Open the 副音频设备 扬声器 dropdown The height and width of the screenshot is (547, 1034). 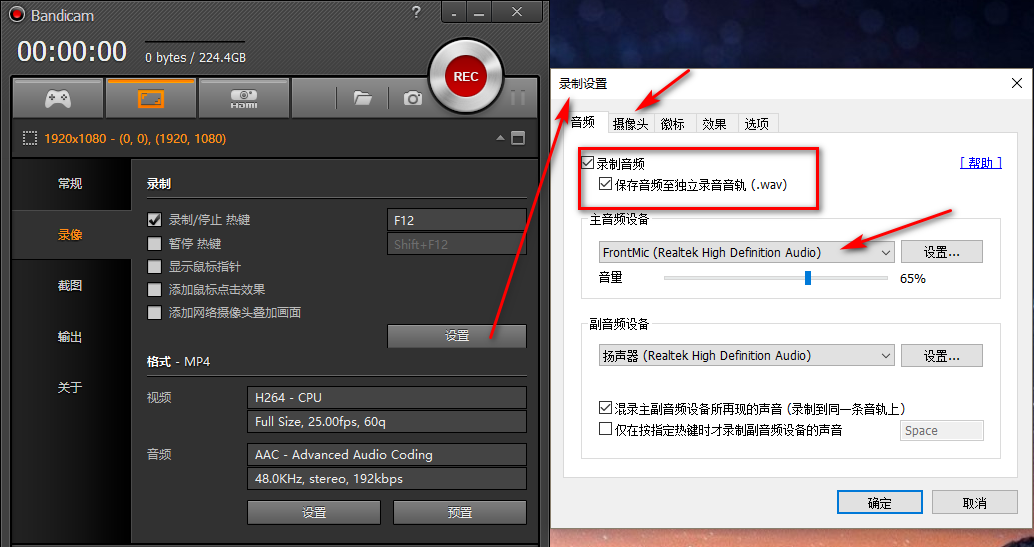tap(746, 356)
